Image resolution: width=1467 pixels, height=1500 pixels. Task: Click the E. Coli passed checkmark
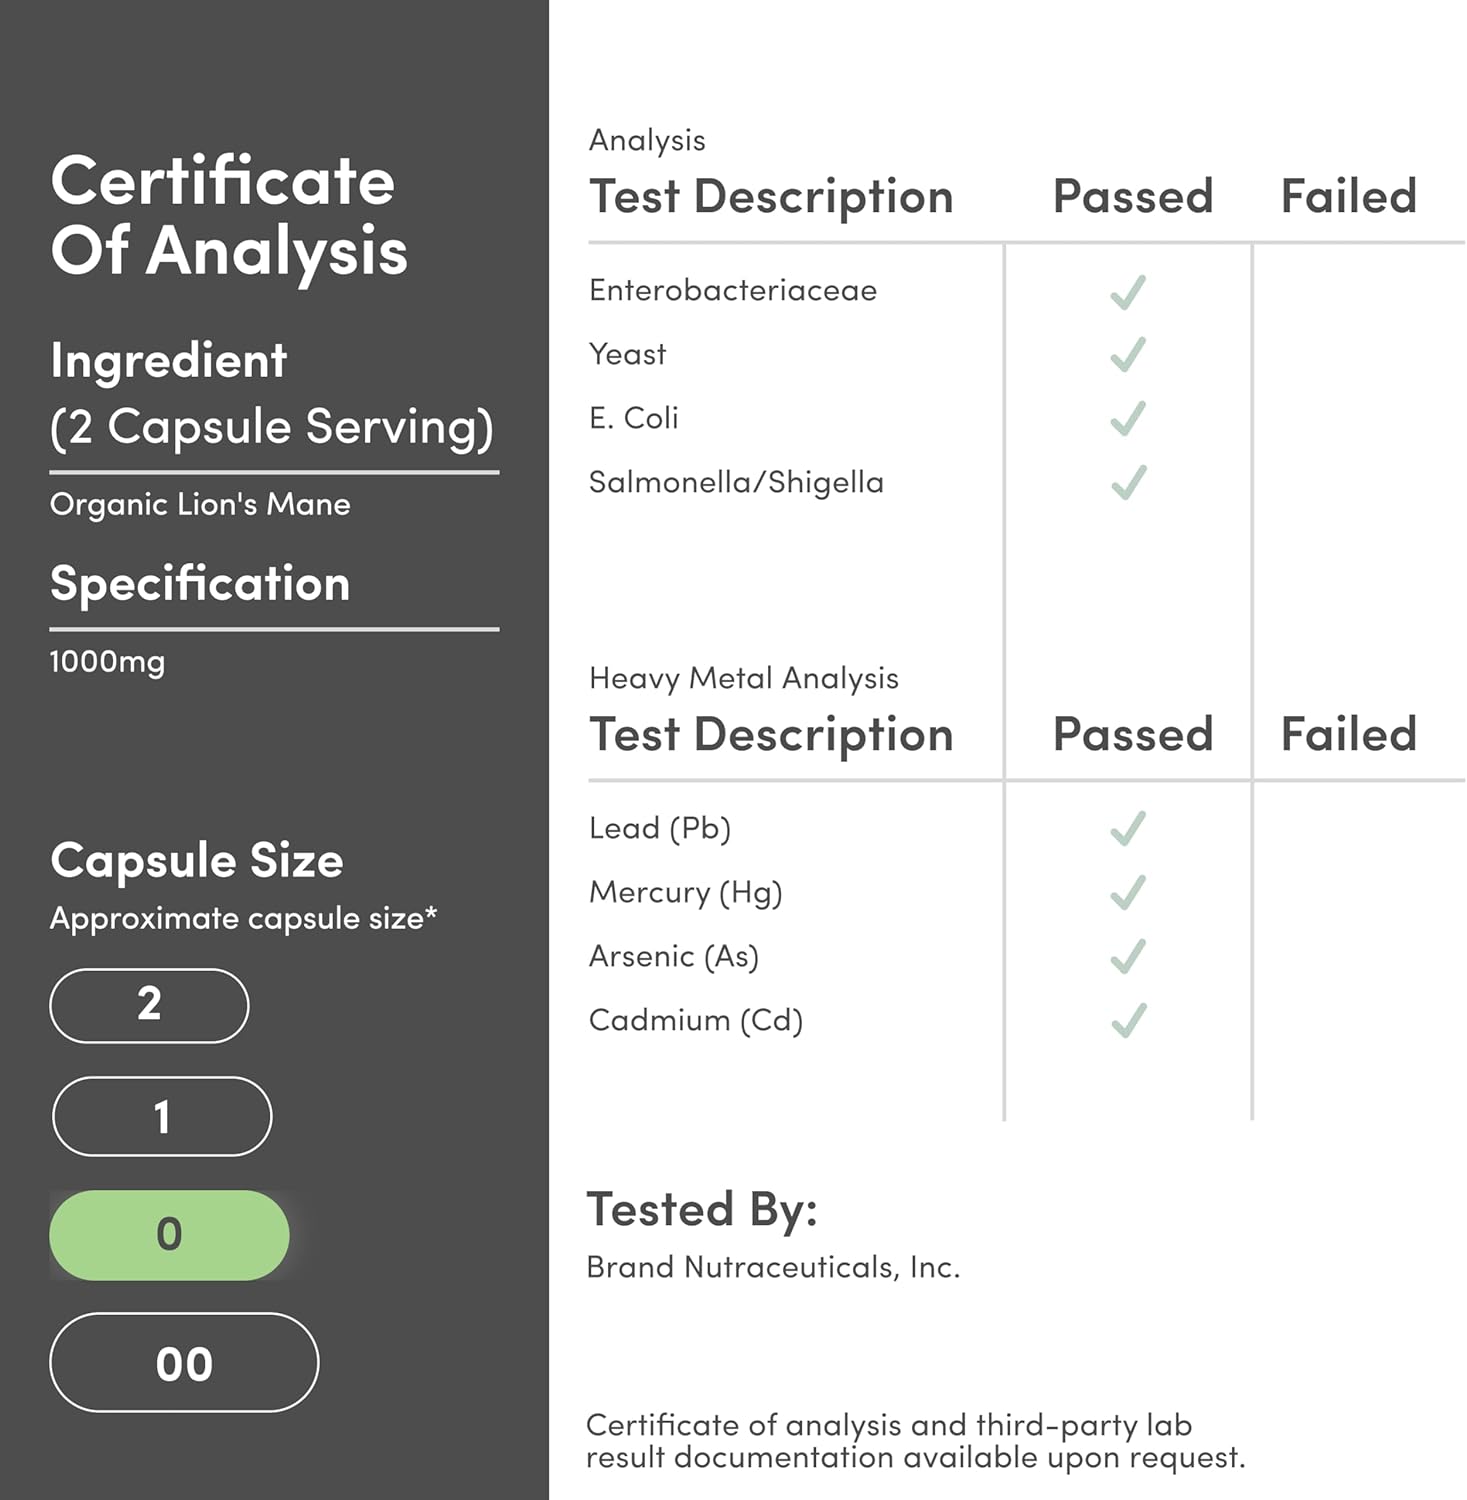[x=1128, y=419]
